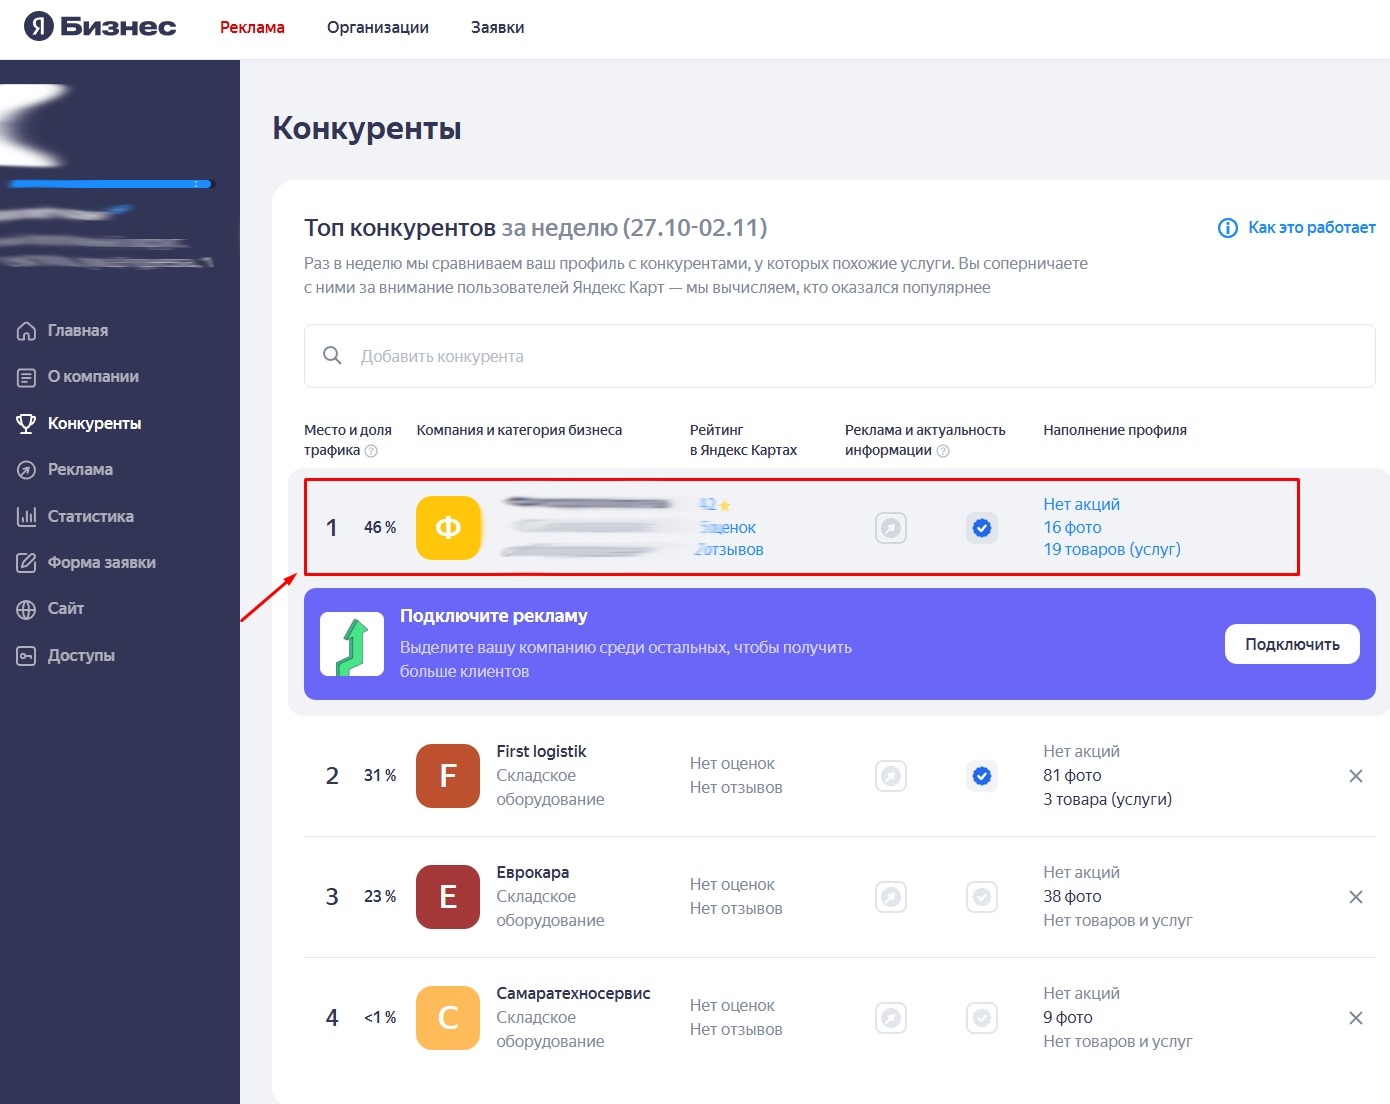Click First logistik verified checkmark badge
This screenshot has height=1104, width=1390.
(x=982, y=776)
